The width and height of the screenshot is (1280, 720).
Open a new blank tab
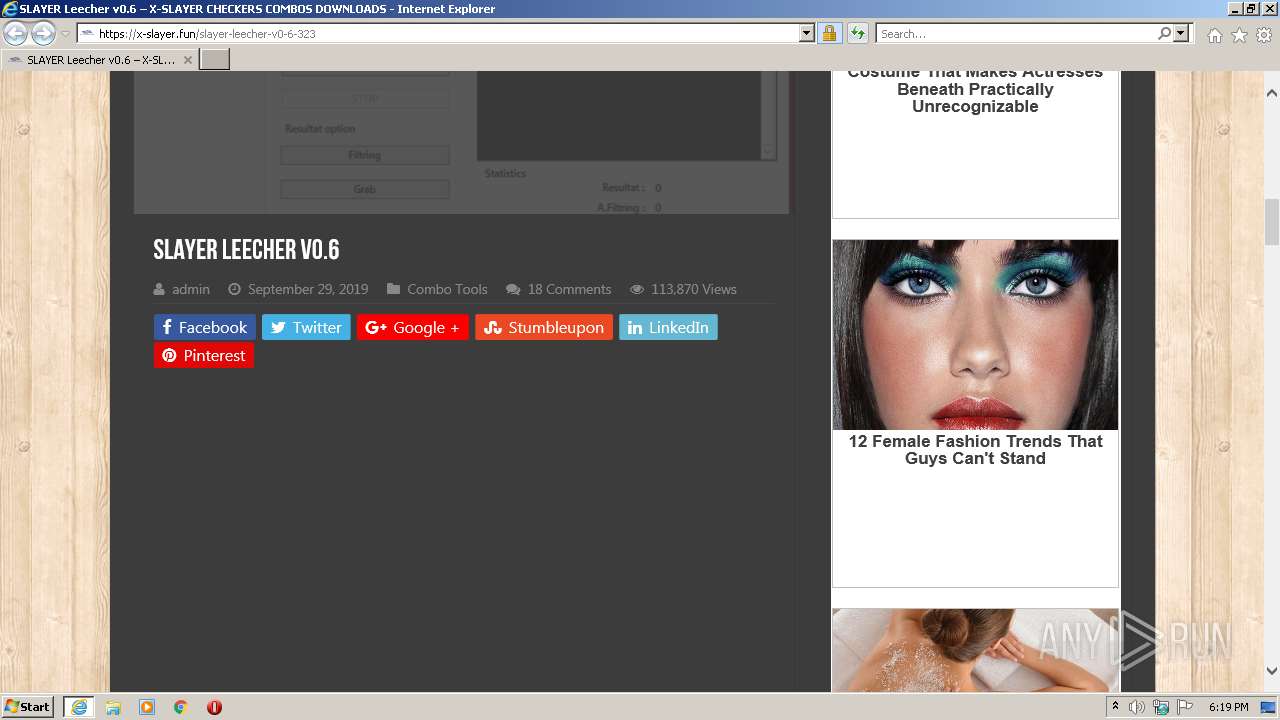215,60
